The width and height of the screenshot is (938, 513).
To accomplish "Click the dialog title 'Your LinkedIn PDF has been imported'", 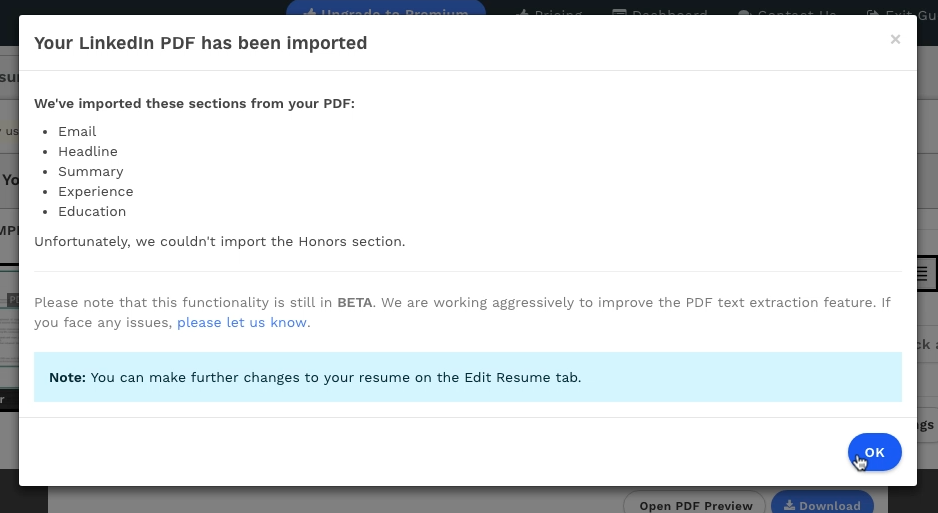I will [x=200, y=43].
